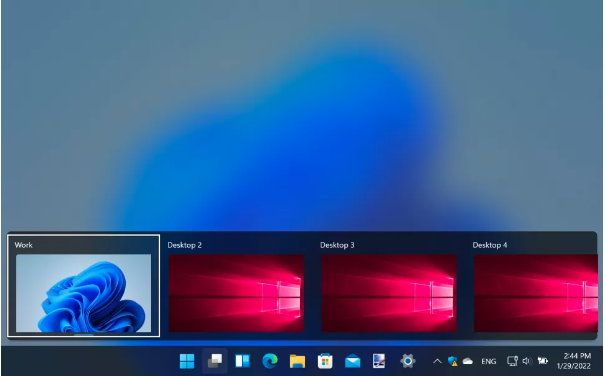Viewport: 605px width, 378px height.
Task: Open the ENG language switcher
Action: [x=488, y=362]
